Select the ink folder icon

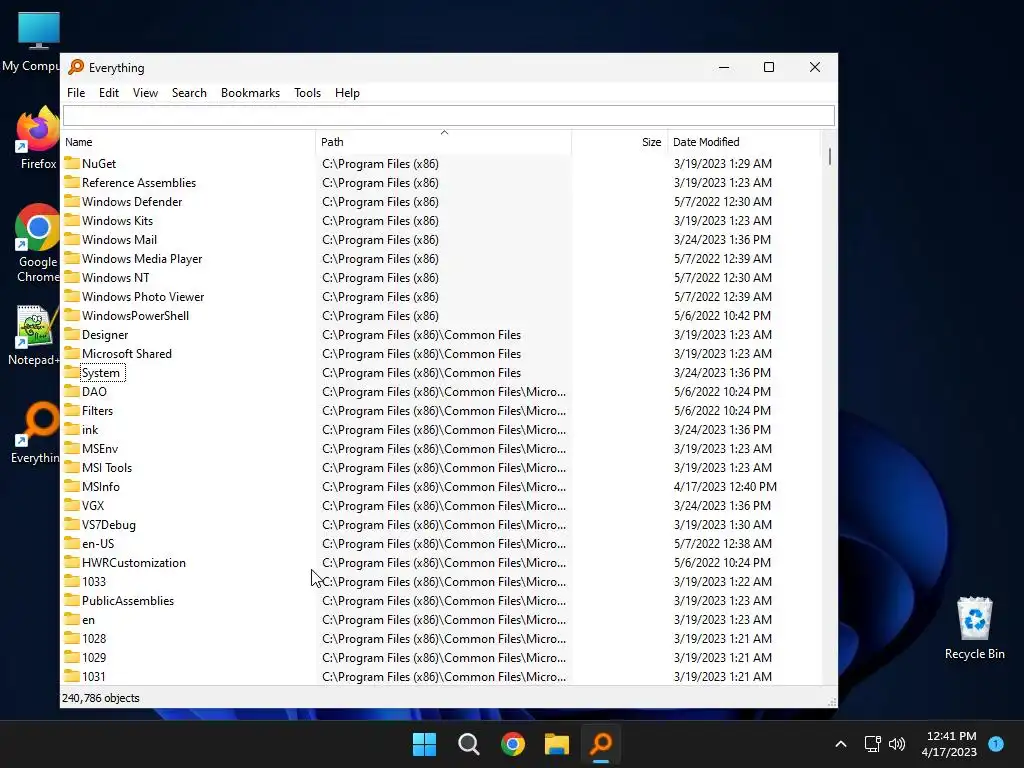pos(72,429)
